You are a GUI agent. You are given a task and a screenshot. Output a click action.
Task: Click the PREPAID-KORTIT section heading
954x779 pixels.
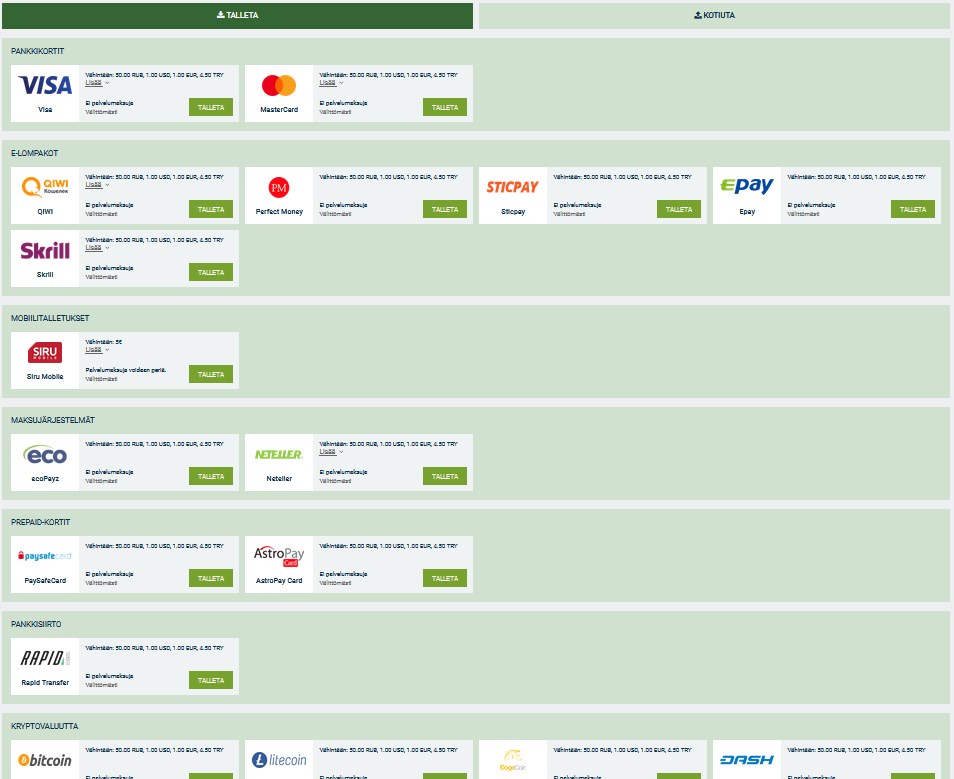click(40, 522)
